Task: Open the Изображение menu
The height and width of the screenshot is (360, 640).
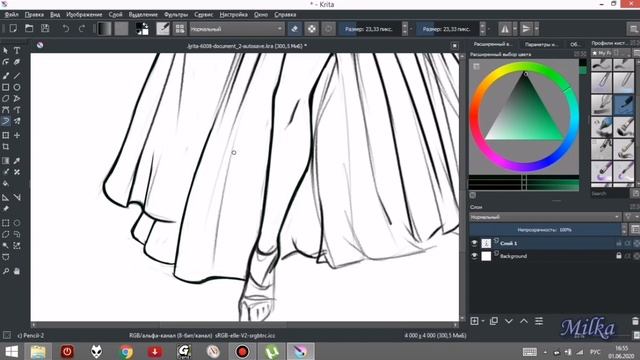Action: click(84, 14)
